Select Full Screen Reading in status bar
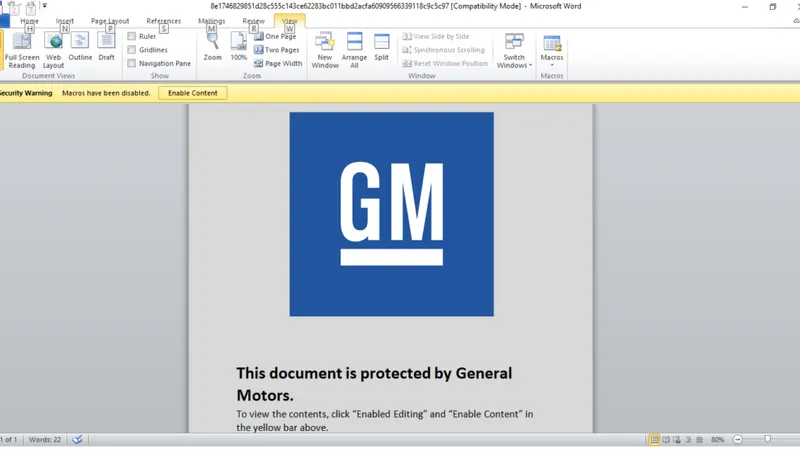This screenshot has height=450, width=800. point(666,439)
